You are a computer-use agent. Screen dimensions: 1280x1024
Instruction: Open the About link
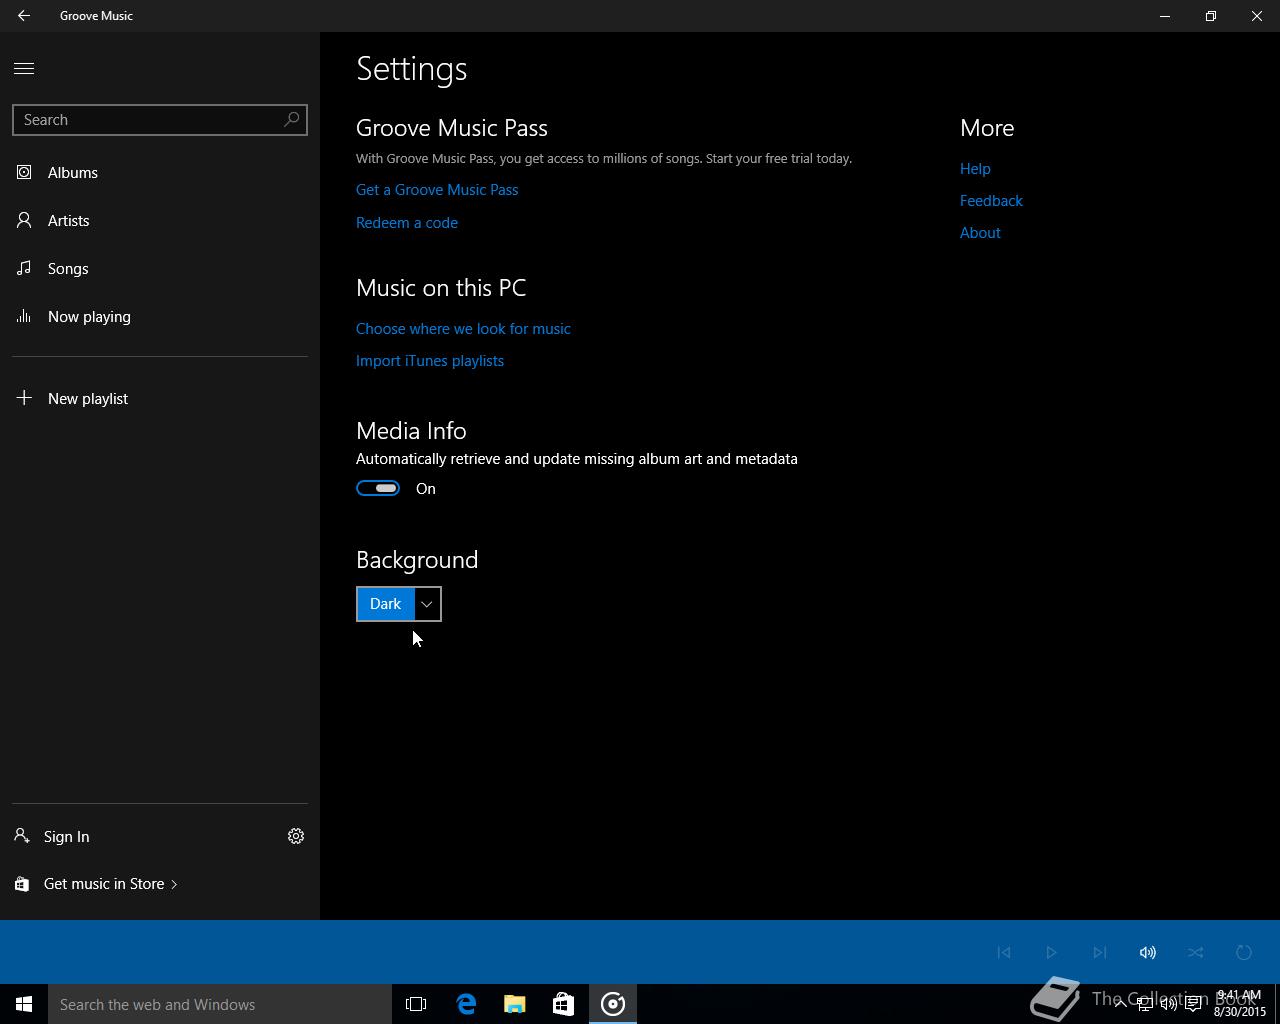980,233
